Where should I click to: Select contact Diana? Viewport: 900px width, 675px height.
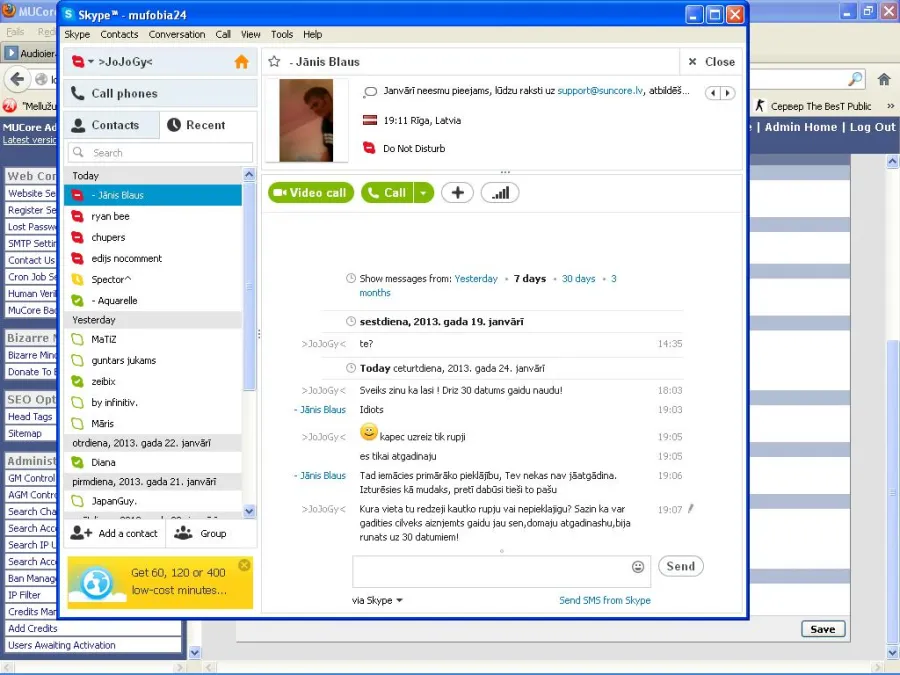pos(153,462)
